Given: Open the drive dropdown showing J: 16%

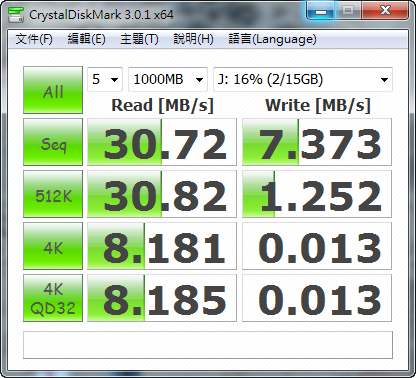Looking at the screenshot, I should pyautogui.click(x=303, y=79).
